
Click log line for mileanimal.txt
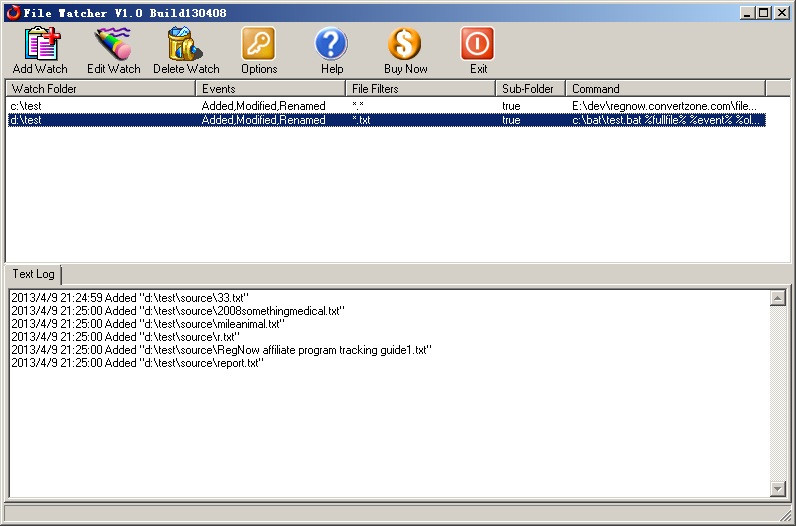click(x=148, y=324)
